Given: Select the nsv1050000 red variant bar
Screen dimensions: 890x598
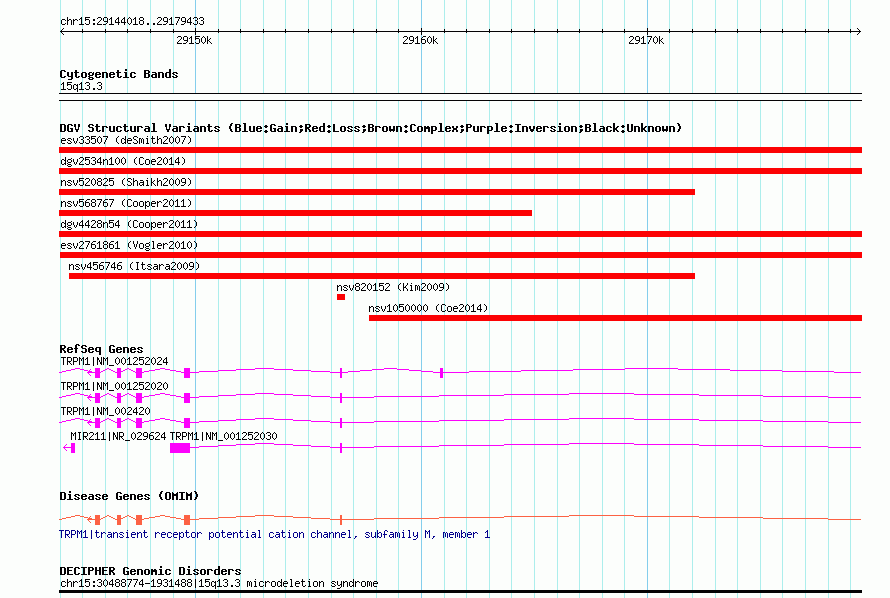Looking at the screenshot, I should coord(615,318).
